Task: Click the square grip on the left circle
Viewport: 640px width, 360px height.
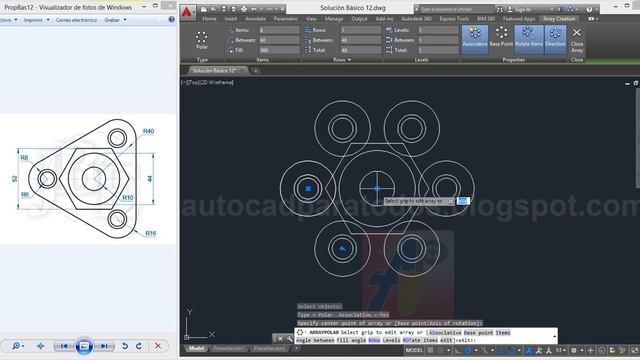Action: point(308,188)
